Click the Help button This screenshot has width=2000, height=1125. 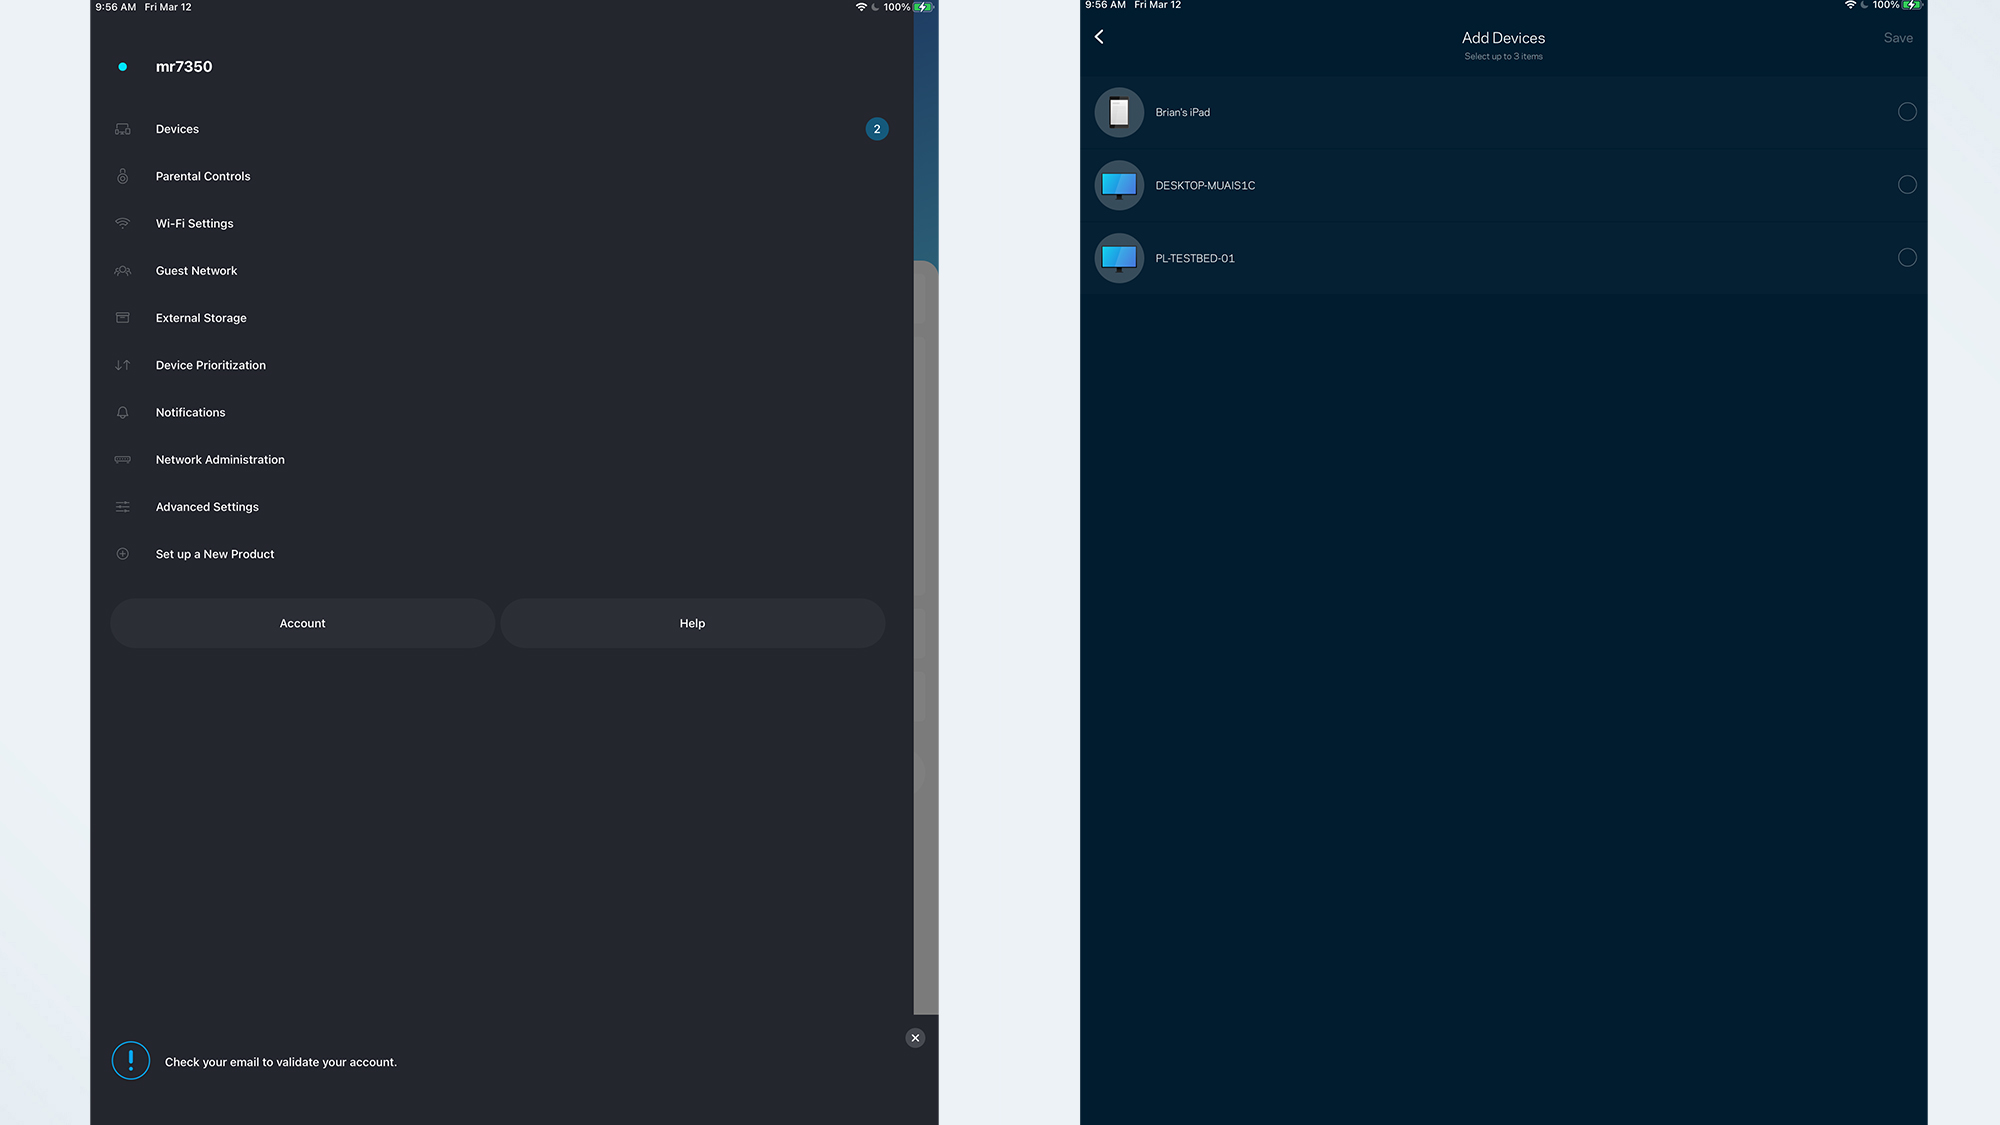pos(692,623)
